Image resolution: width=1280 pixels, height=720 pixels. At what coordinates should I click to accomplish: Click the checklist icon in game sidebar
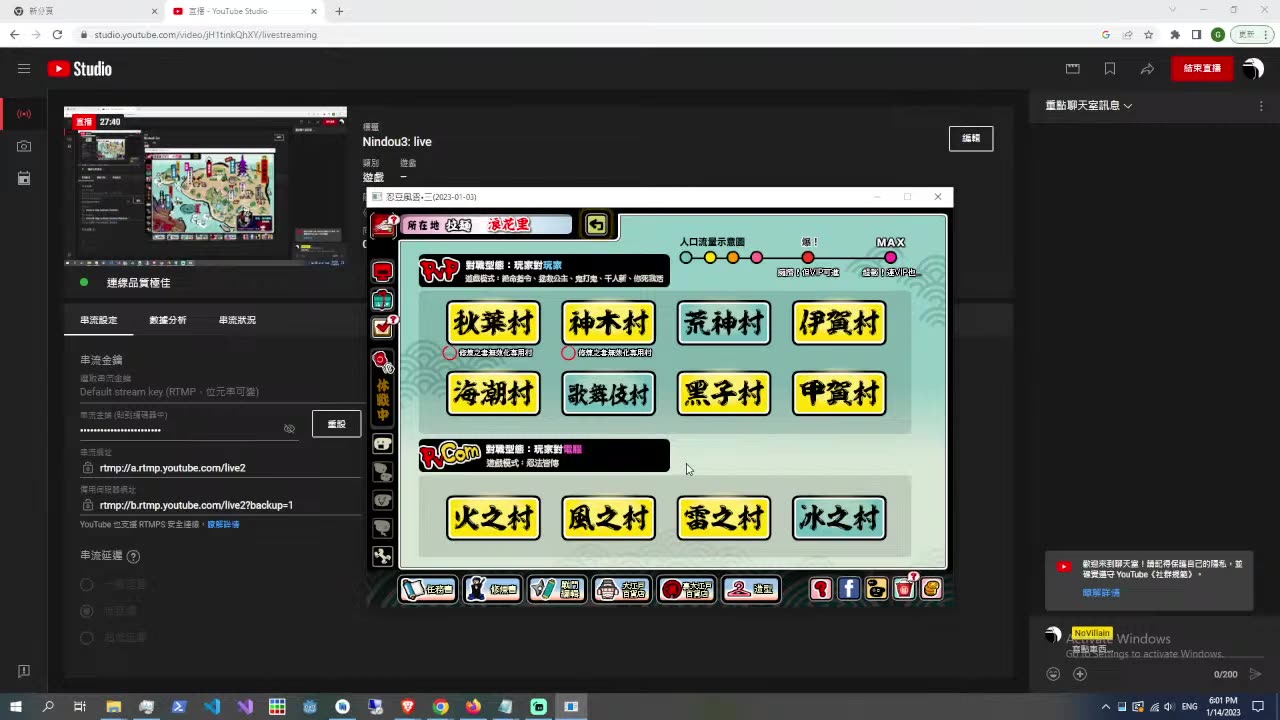(382, 327)
